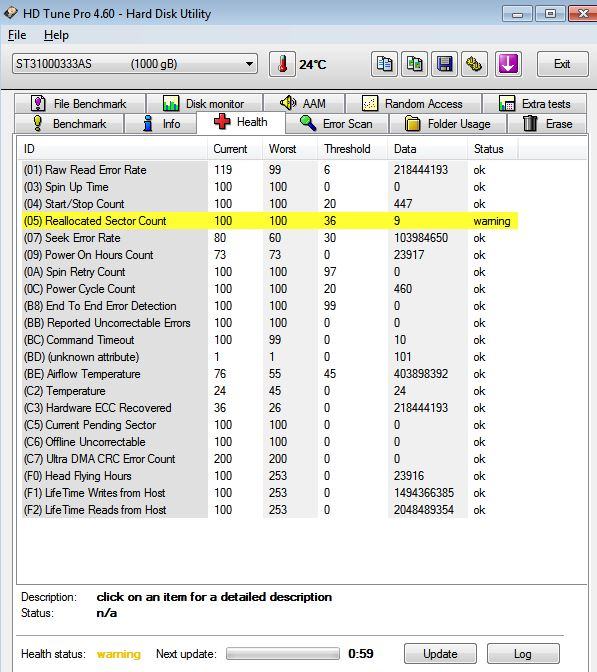Select the Spin Retry Count row
The height and width of the screenshot is (672, 597).
pyautogui.click(x=270, y=272)
